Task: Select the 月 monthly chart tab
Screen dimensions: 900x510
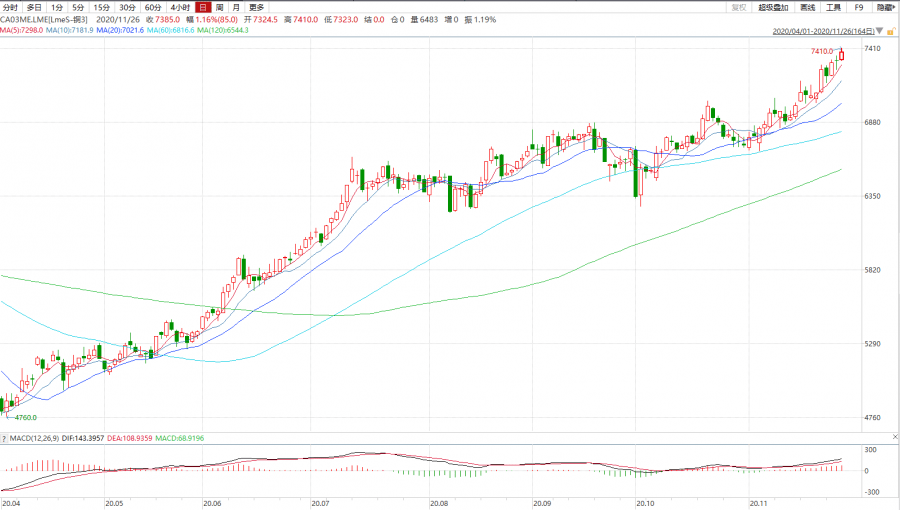Action: click(x=235, y=7)
